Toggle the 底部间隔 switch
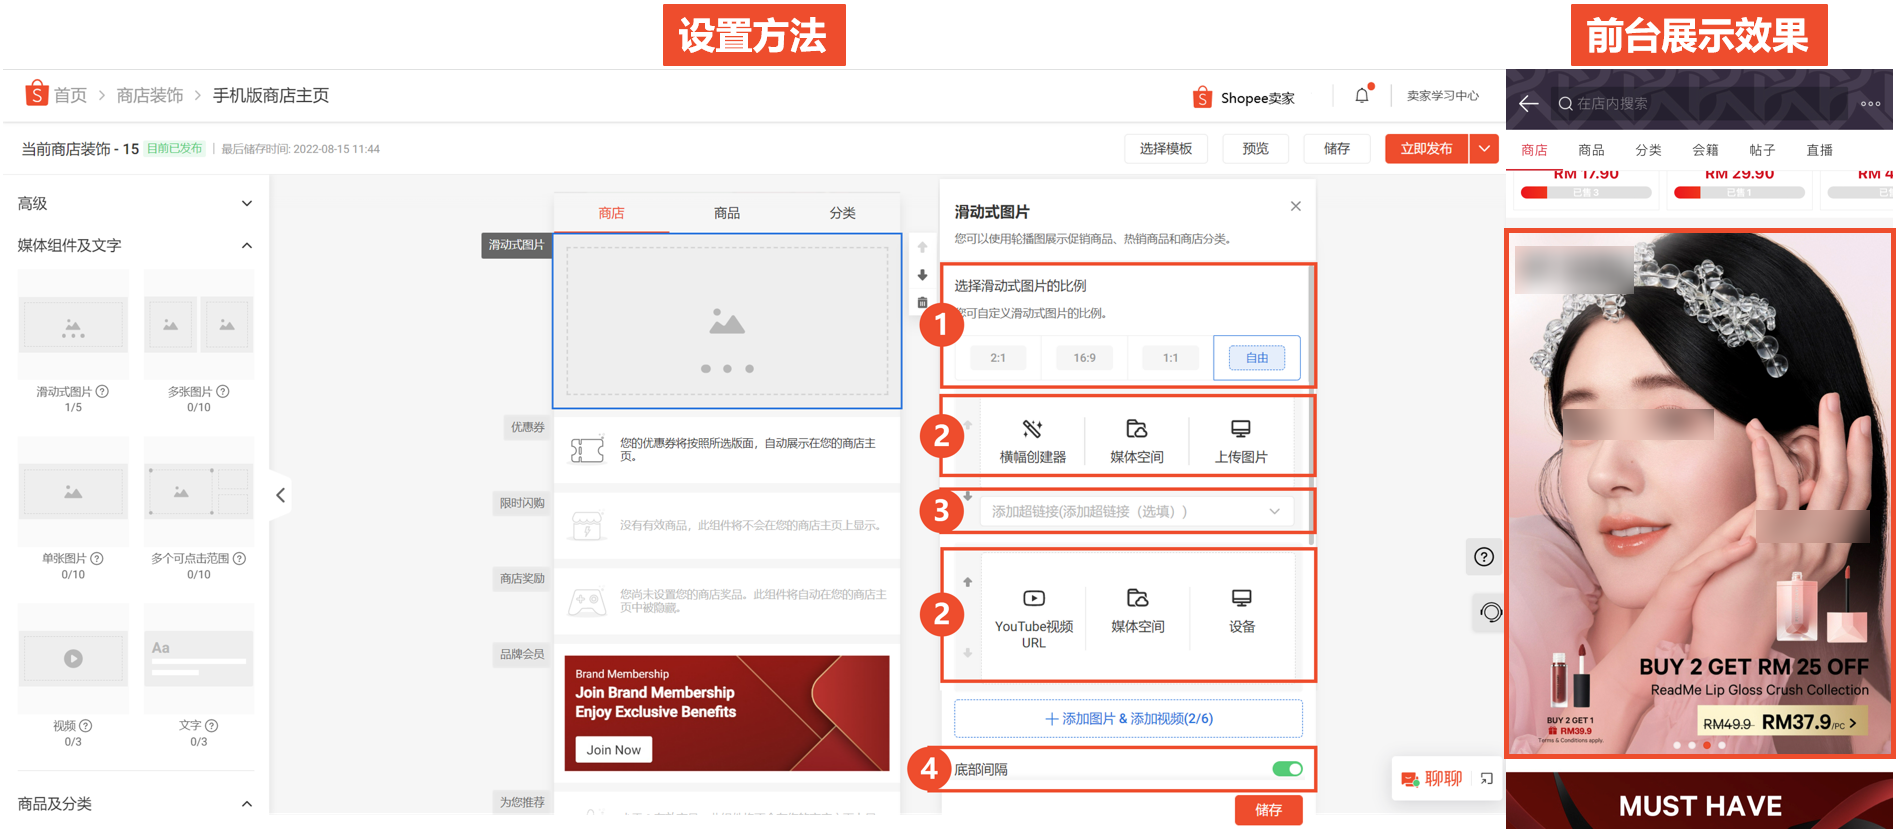Screen dimensions: 1902x832 pos(1287,769)
